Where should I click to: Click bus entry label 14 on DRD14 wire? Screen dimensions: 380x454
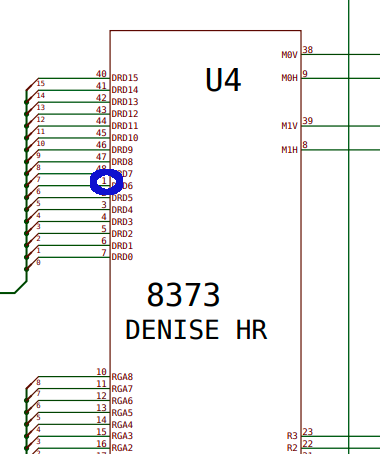click(x=41, y=96)
